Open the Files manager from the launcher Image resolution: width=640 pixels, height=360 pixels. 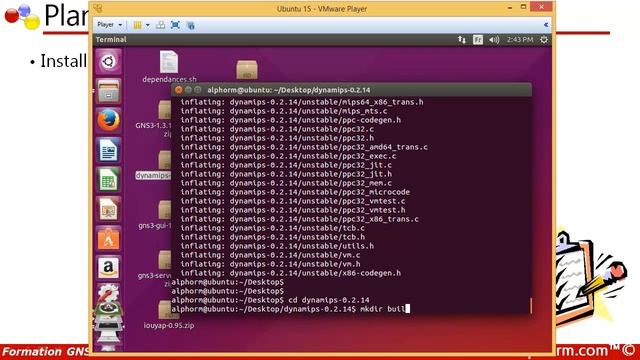(108, 91)
